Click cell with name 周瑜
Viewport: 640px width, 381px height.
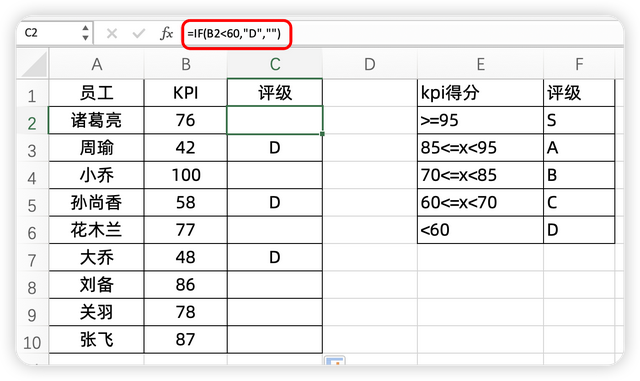(97, 148)
